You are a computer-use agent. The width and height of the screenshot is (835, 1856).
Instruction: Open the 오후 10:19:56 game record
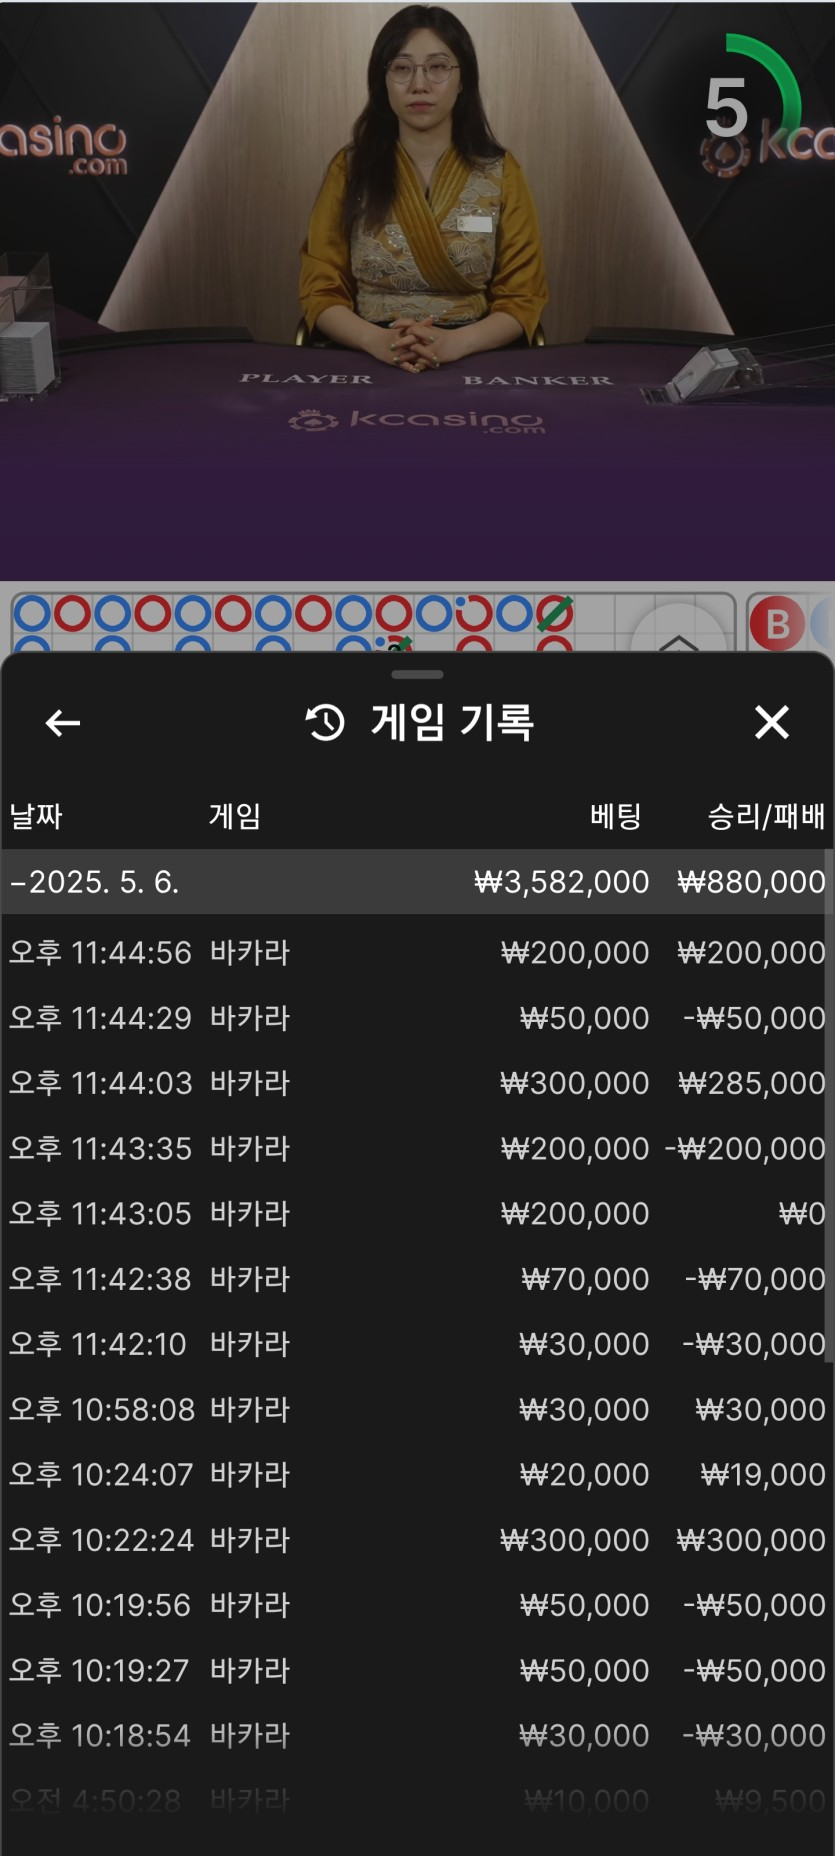(417, 1605)
